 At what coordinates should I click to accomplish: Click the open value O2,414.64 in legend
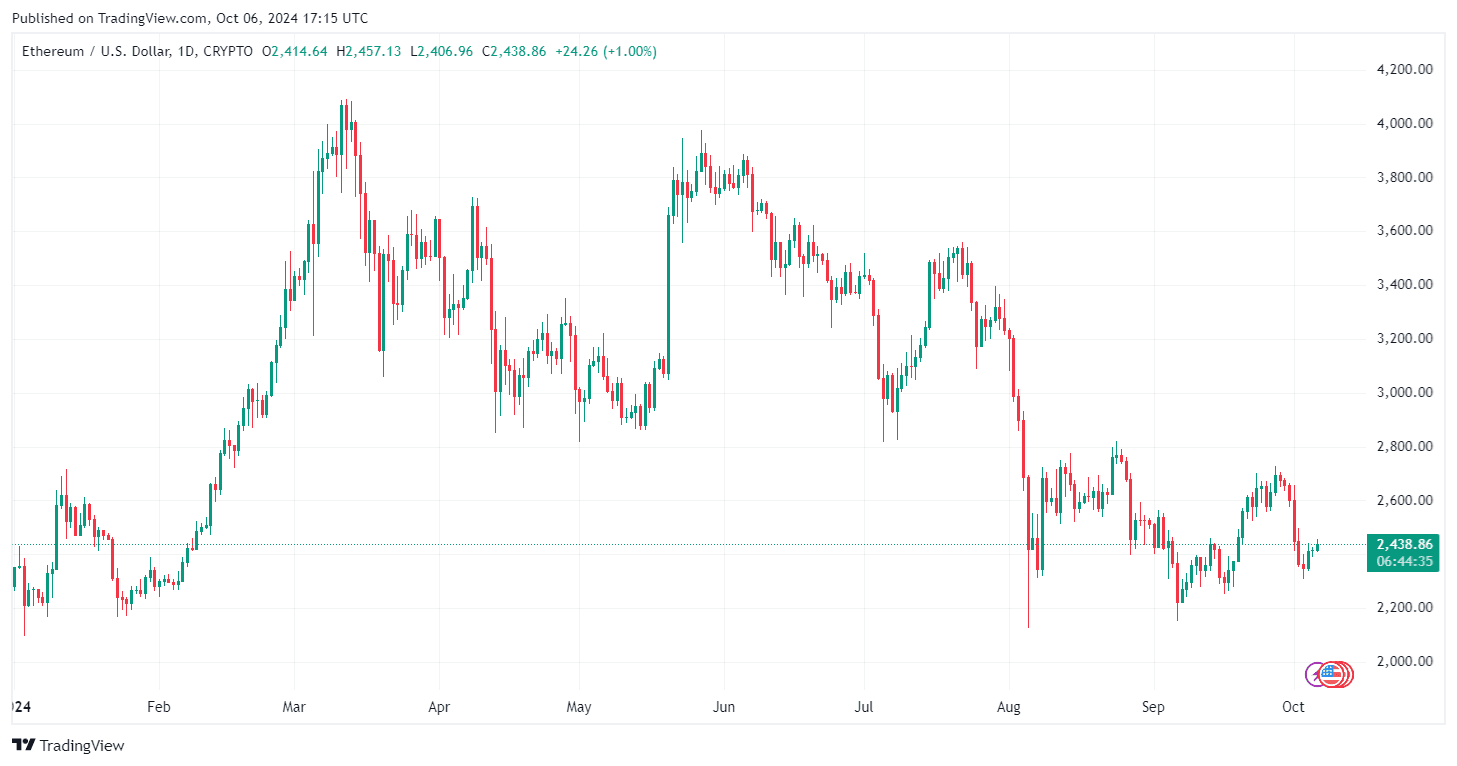[x=295, y=51]
